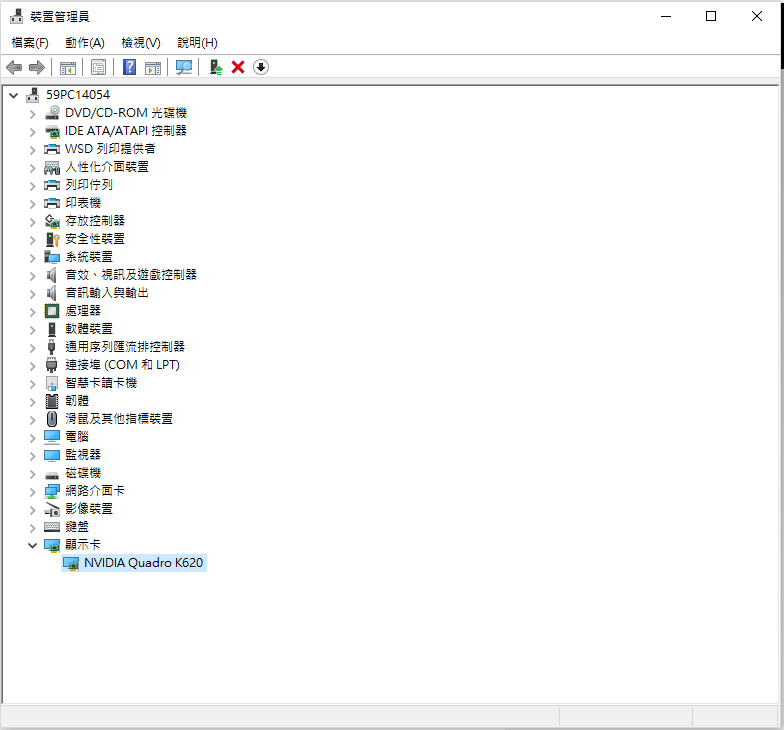
Task: Maximize the 裝置管理員 window
Action: pyautogui.click(x=710, y=16)
